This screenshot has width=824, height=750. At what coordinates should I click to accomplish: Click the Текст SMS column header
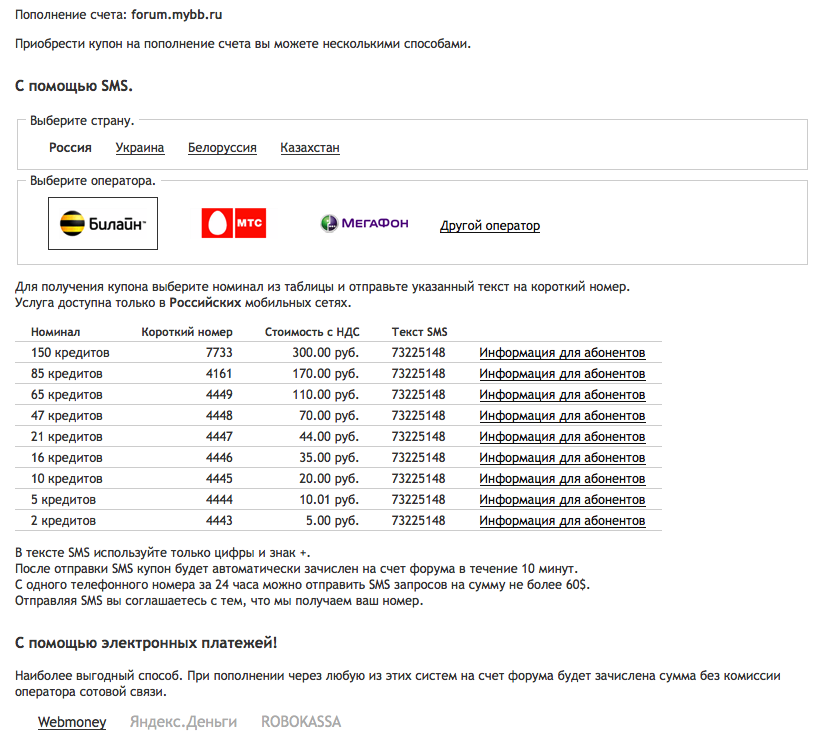point(419,332)
